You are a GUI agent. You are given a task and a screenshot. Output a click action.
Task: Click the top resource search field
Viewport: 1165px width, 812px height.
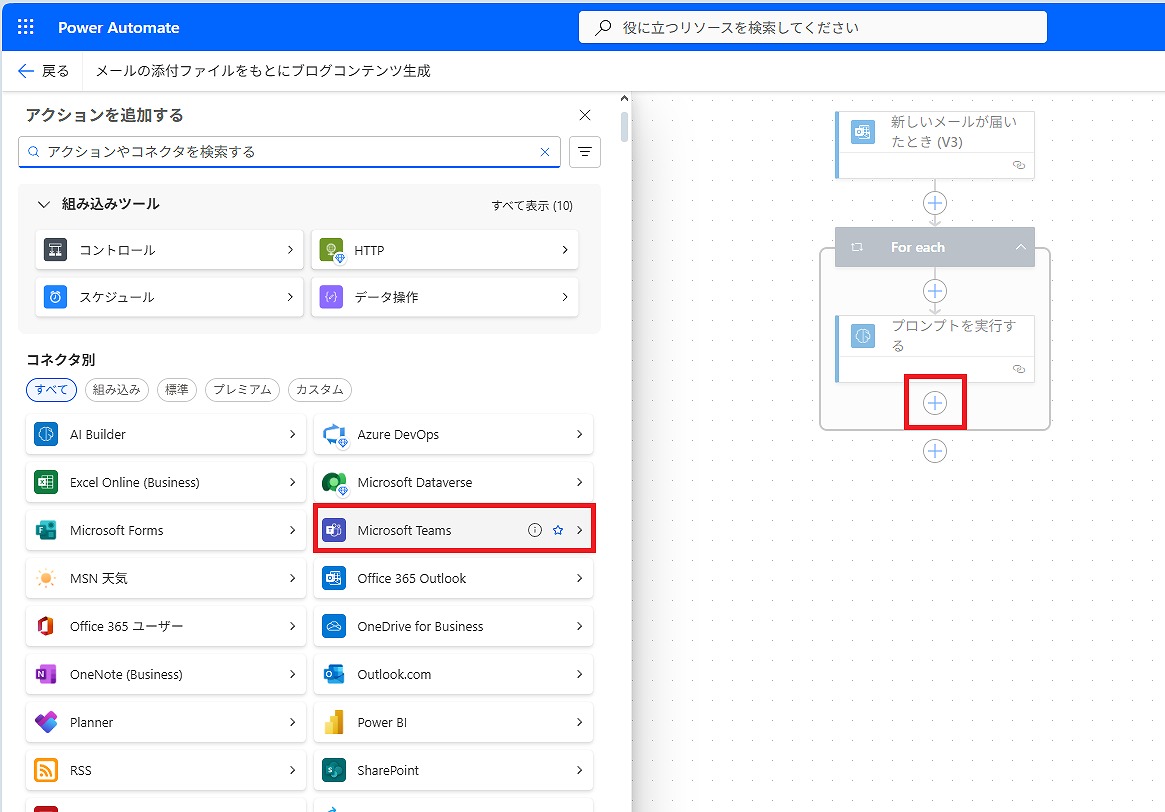pyautogui.click(x=812, y=28)
